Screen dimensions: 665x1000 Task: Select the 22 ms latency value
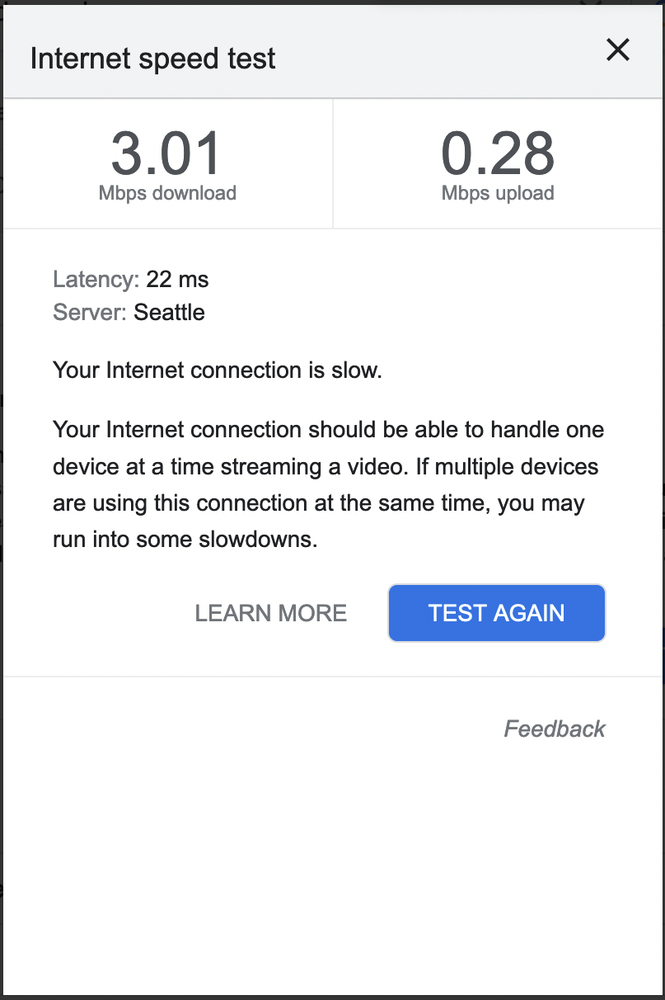click(x=177, y=279)
